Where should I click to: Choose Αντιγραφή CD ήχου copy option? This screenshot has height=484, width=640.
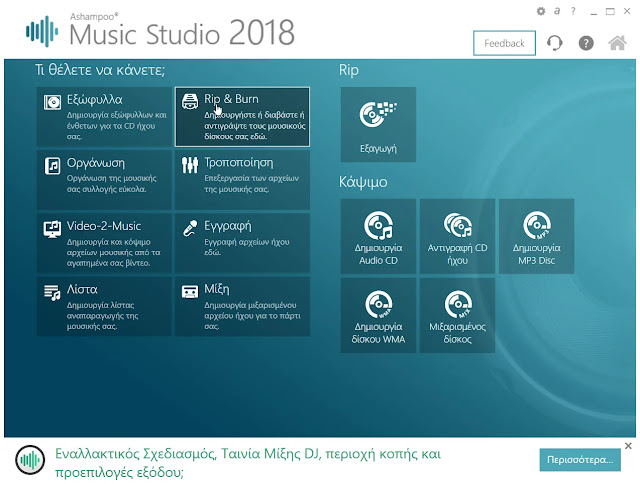click(x=458, y=236)
